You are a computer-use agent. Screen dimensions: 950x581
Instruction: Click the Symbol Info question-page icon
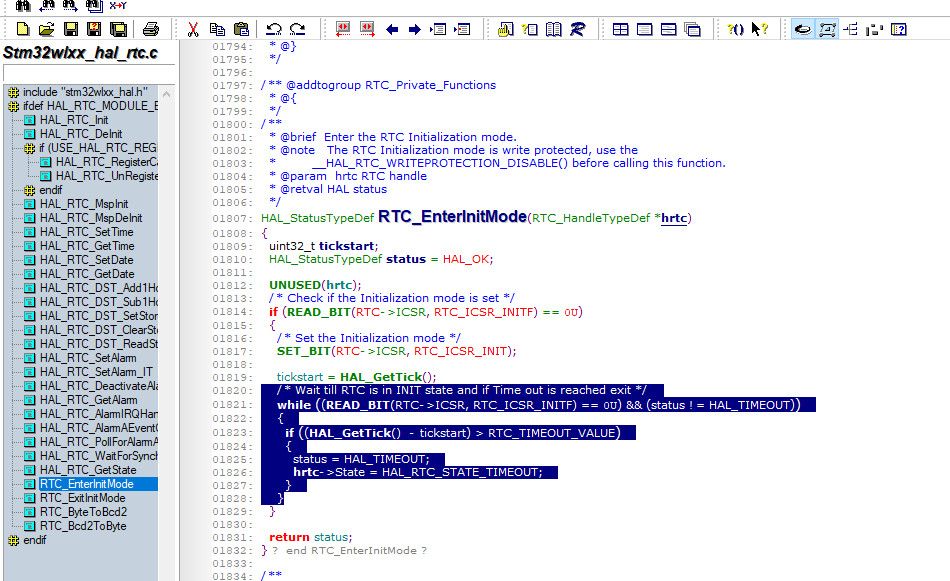click(x=530, y=29)
